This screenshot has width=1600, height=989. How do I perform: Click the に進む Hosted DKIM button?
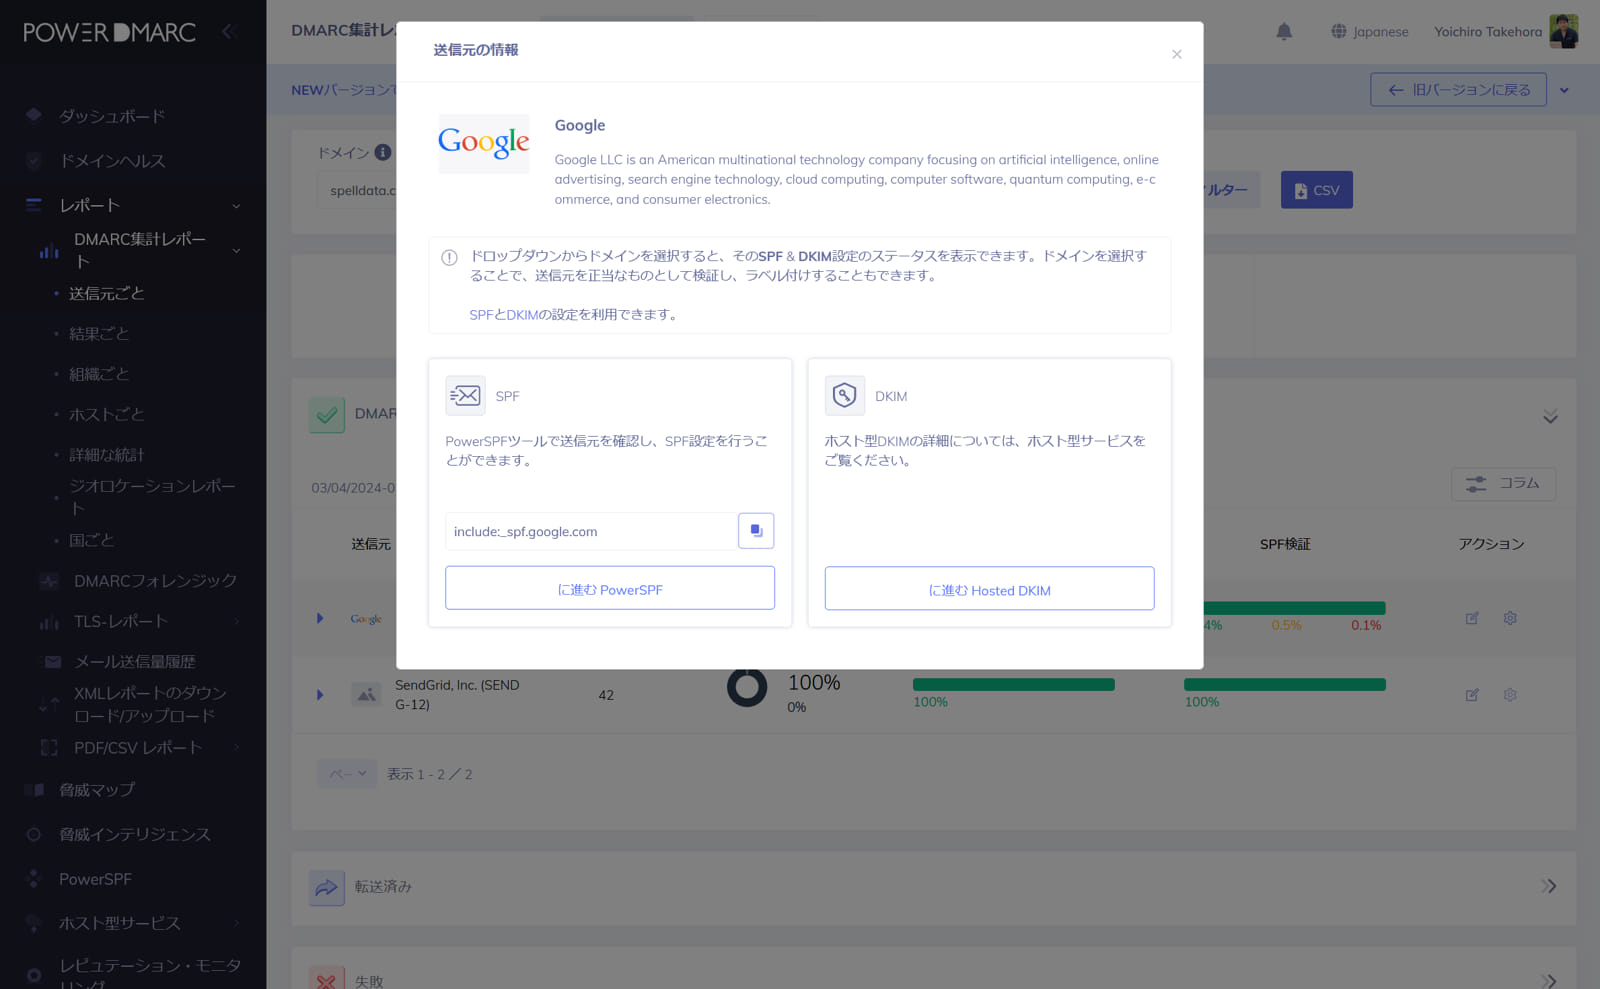[989, 589]
